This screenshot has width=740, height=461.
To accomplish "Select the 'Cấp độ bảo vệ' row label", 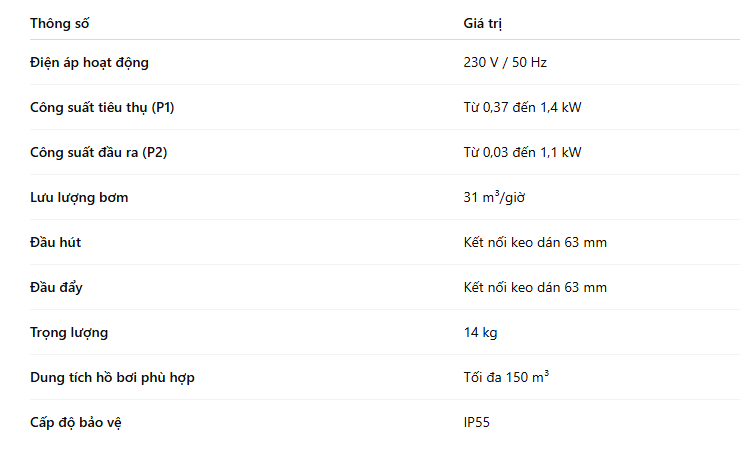I will click(76, 422).
